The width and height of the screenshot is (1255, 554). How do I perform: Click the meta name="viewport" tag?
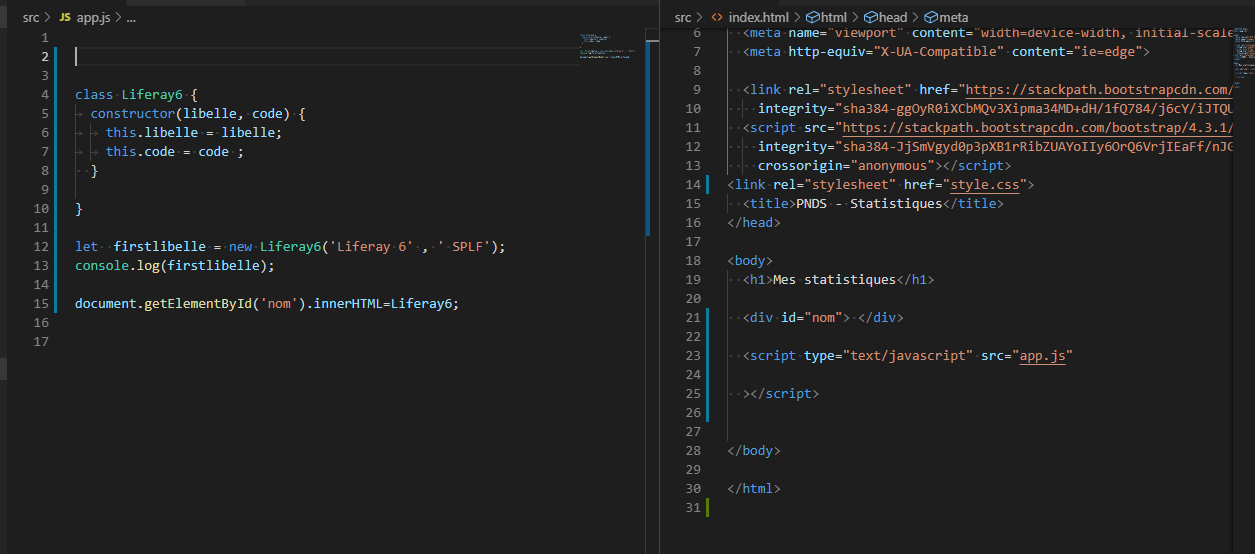pos(987,33)
